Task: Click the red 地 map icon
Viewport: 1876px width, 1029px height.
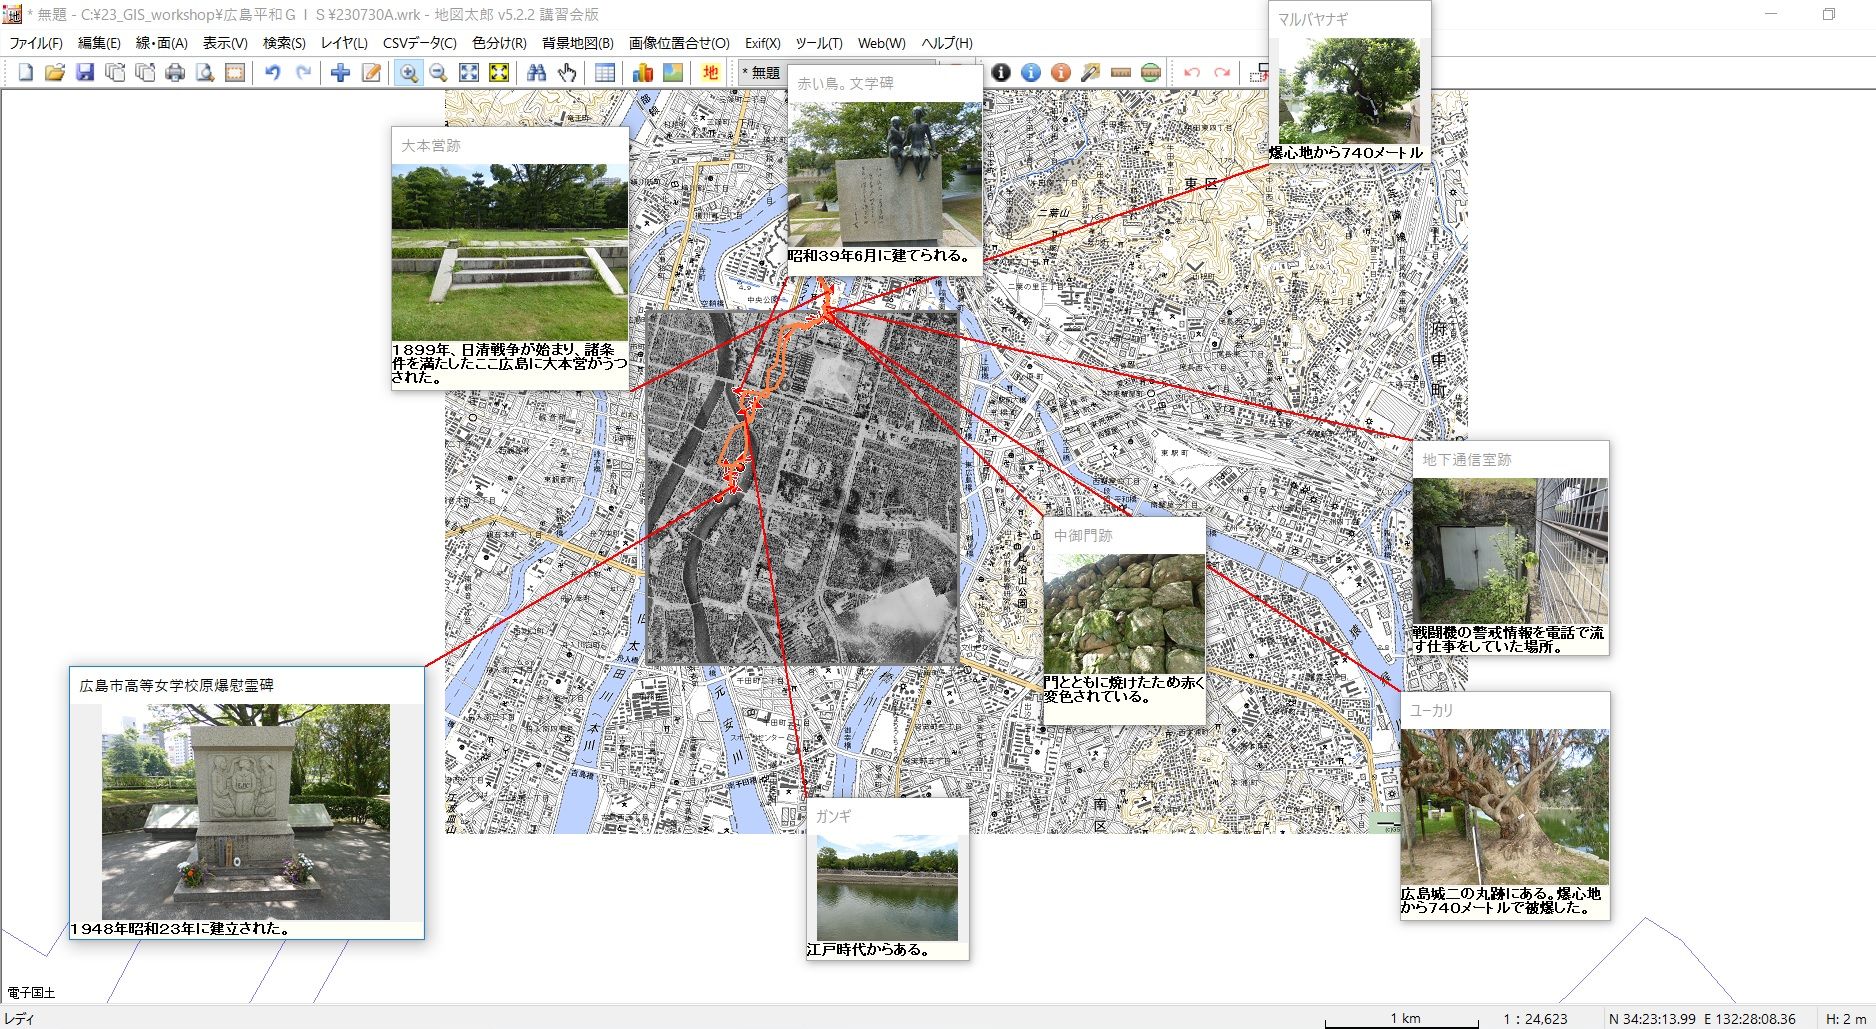Action: pos(710,72)
